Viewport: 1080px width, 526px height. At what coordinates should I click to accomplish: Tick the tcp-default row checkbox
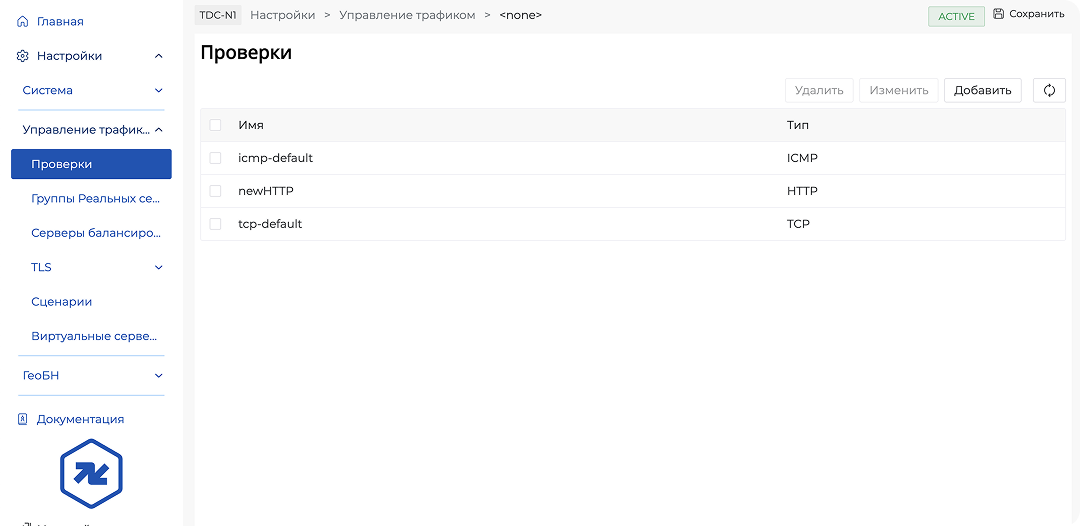[215, 224]
